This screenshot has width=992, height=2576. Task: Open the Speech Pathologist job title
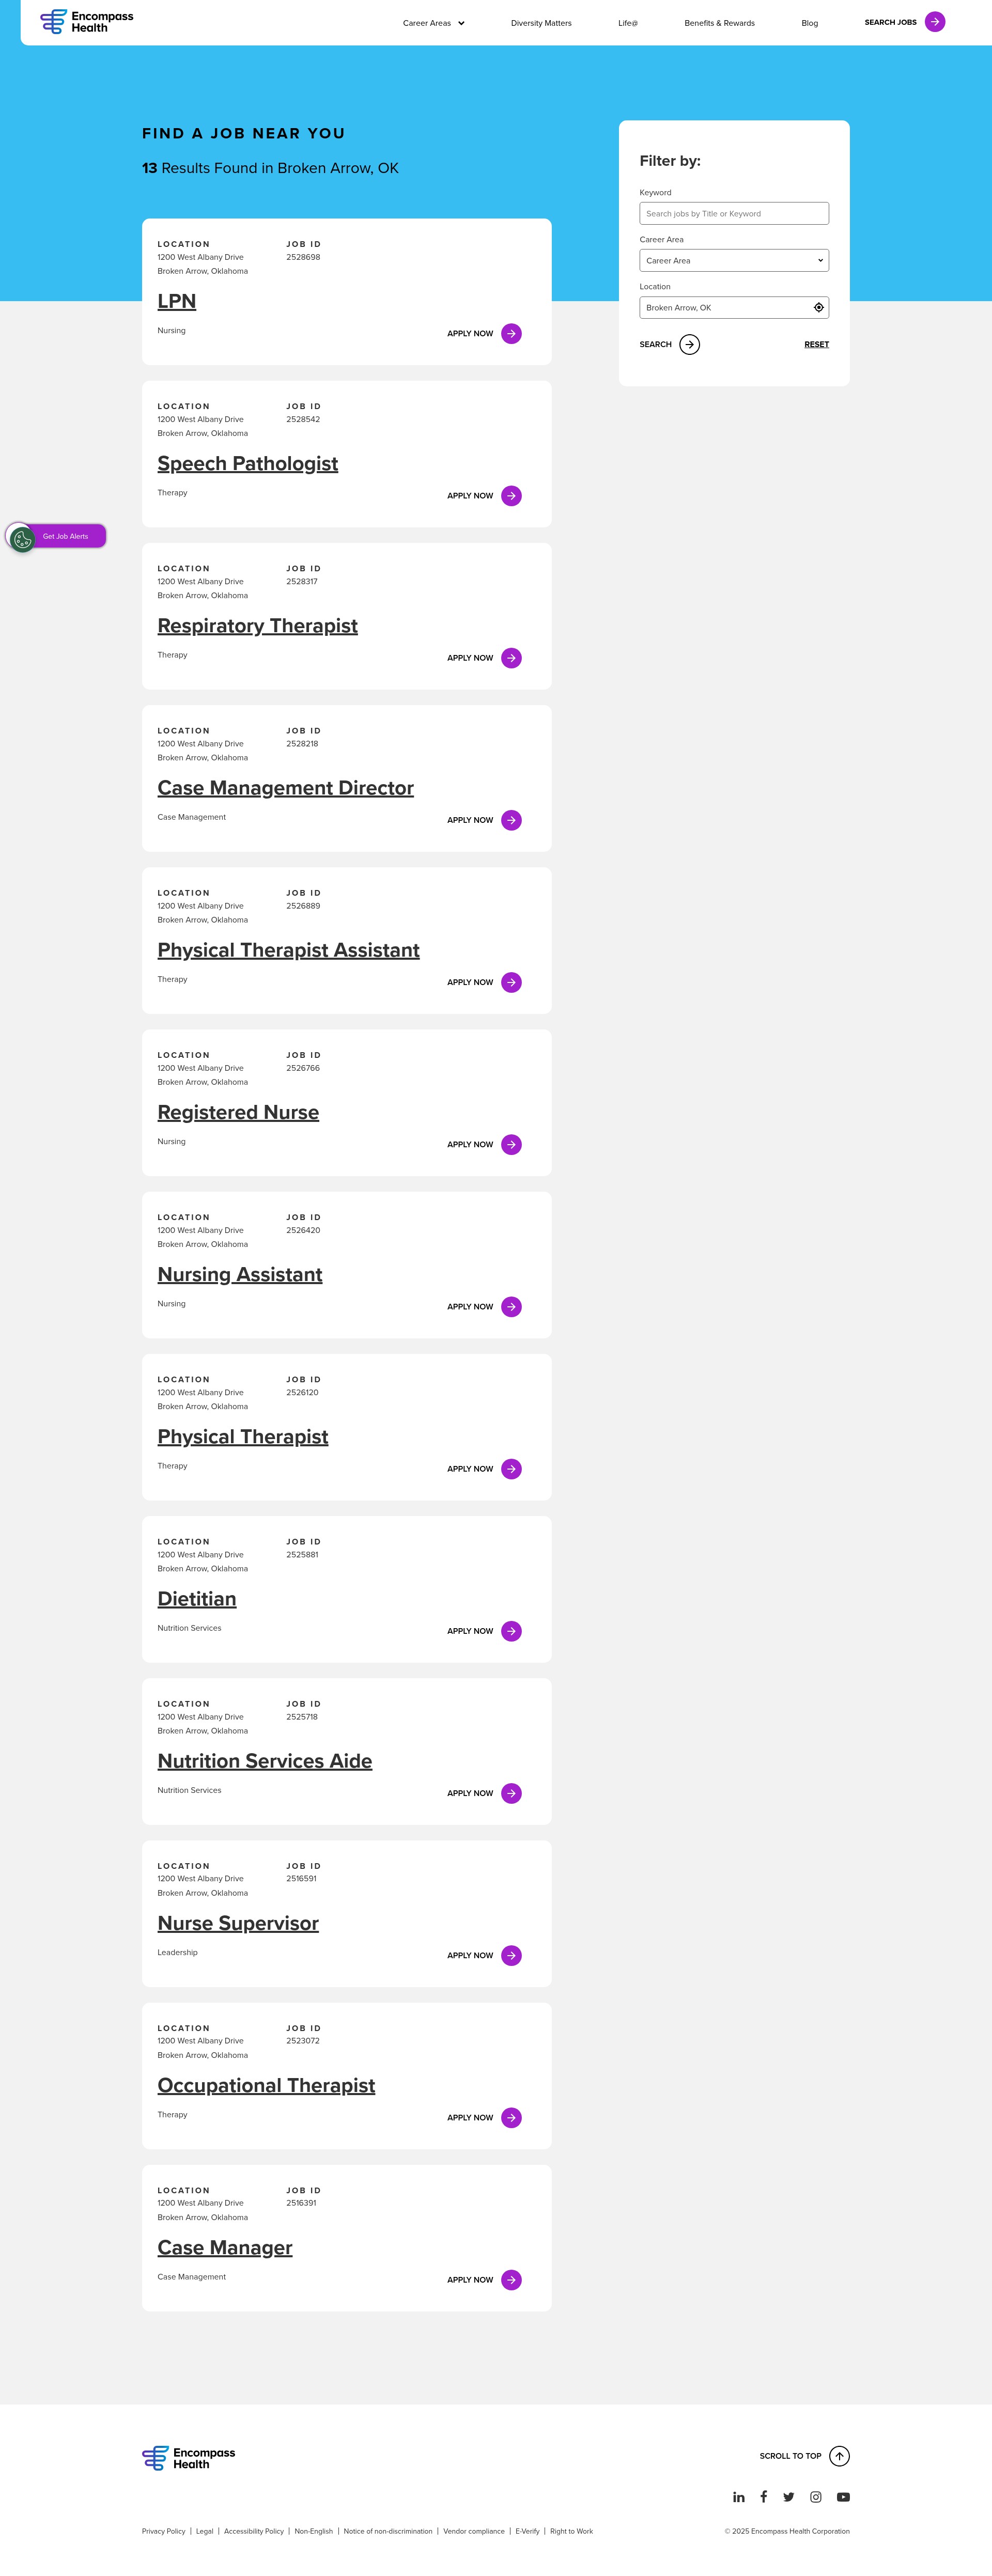point(247,464)
